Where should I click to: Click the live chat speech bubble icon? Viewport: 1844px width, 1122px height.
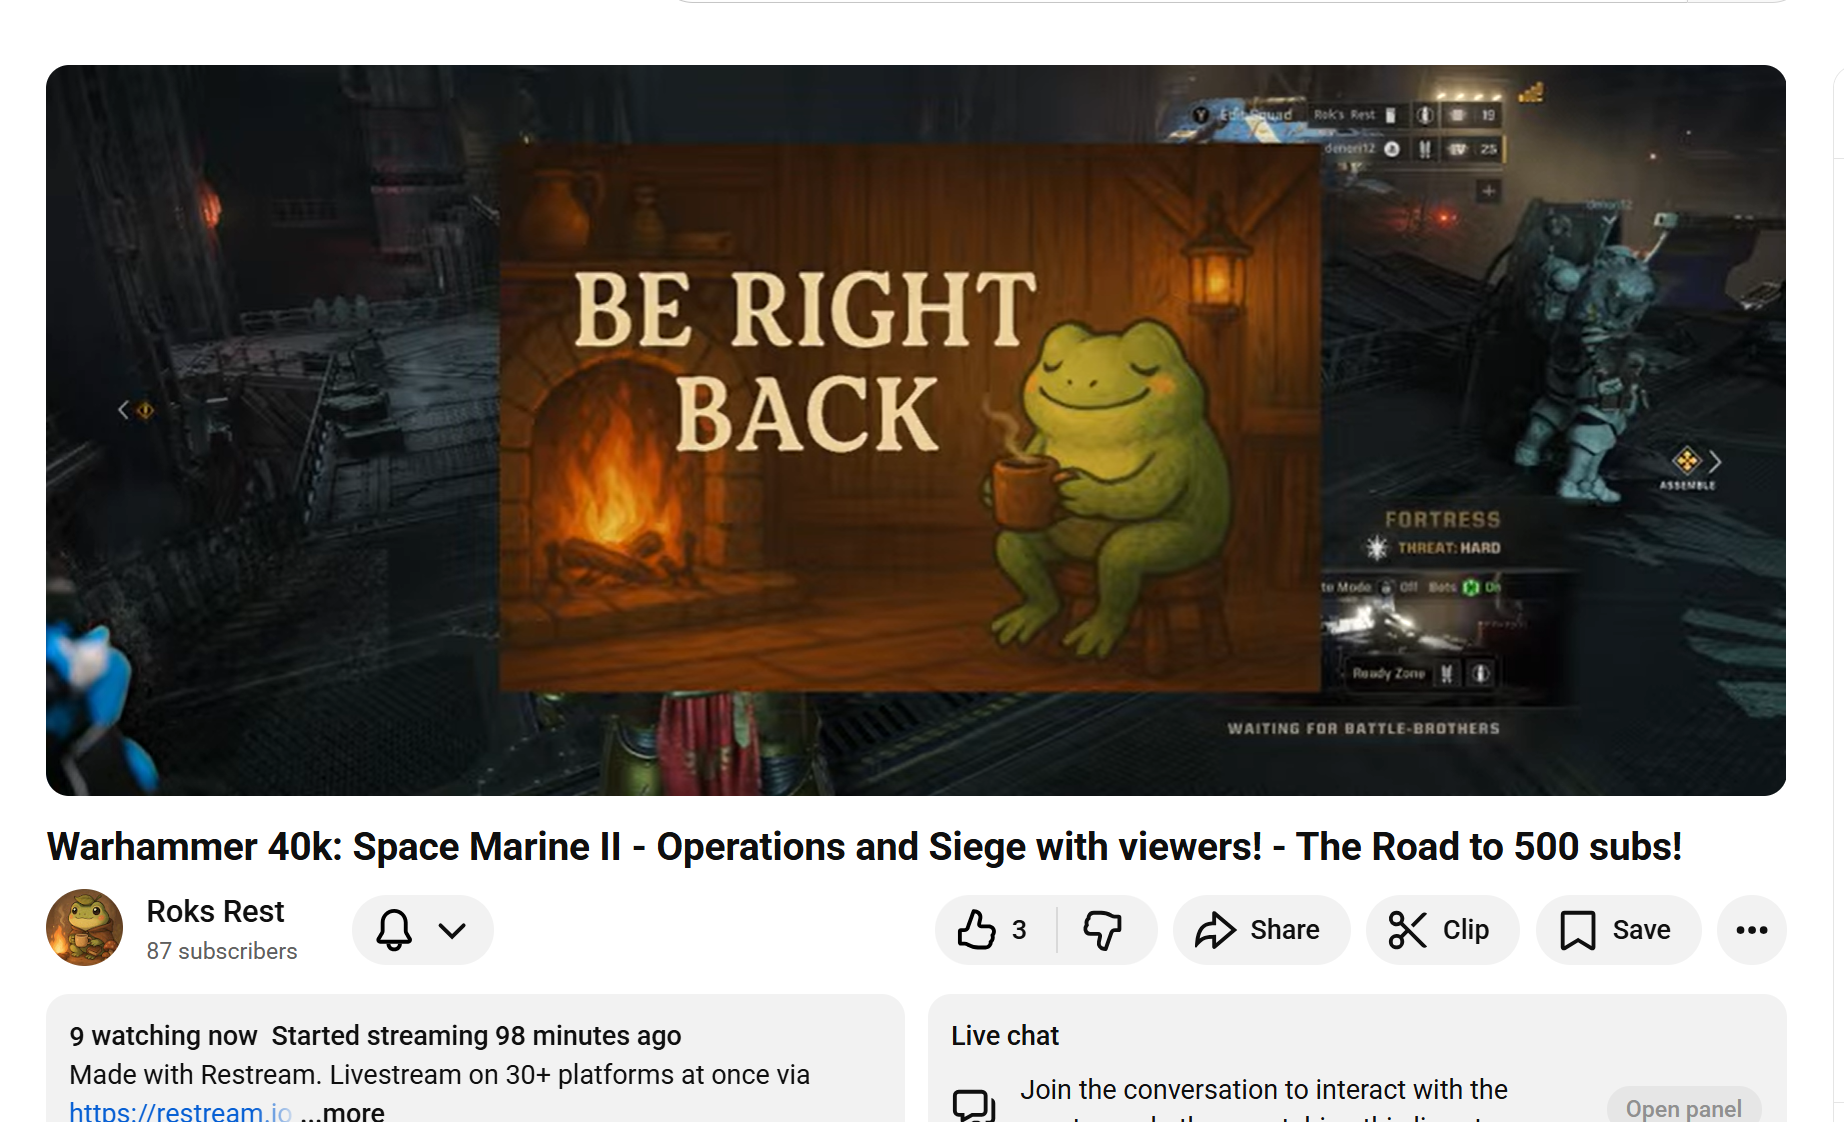click(973, 1105)
